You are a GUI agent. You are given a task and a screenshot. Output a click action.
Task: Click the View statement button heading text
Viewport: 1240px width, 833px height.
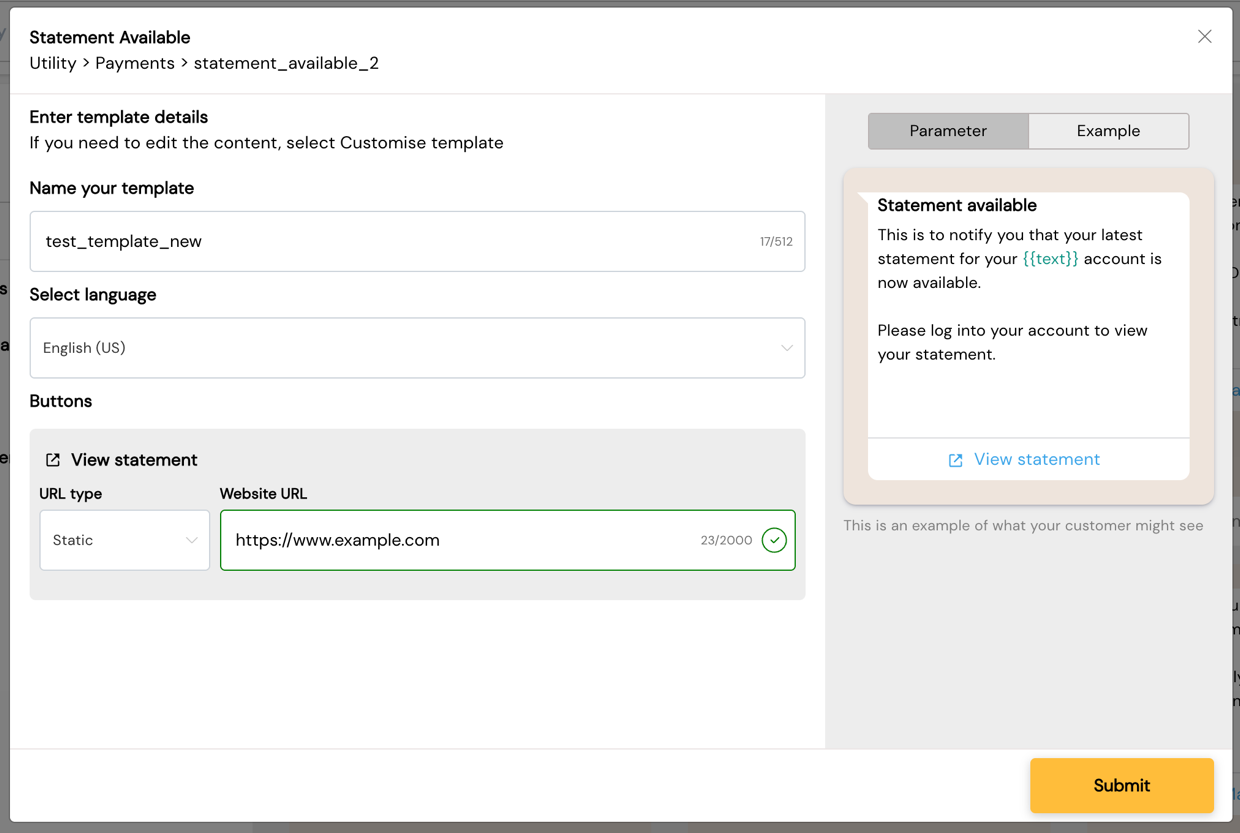(x=134, y=460)
